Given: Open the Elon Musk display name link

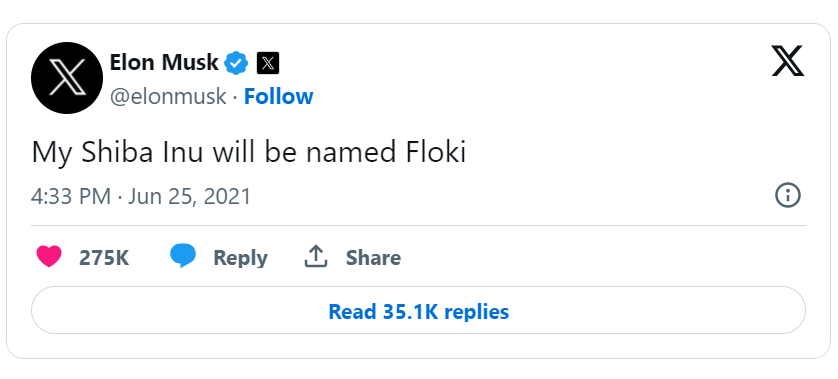Looking at the screenshot, I should 164,63.
